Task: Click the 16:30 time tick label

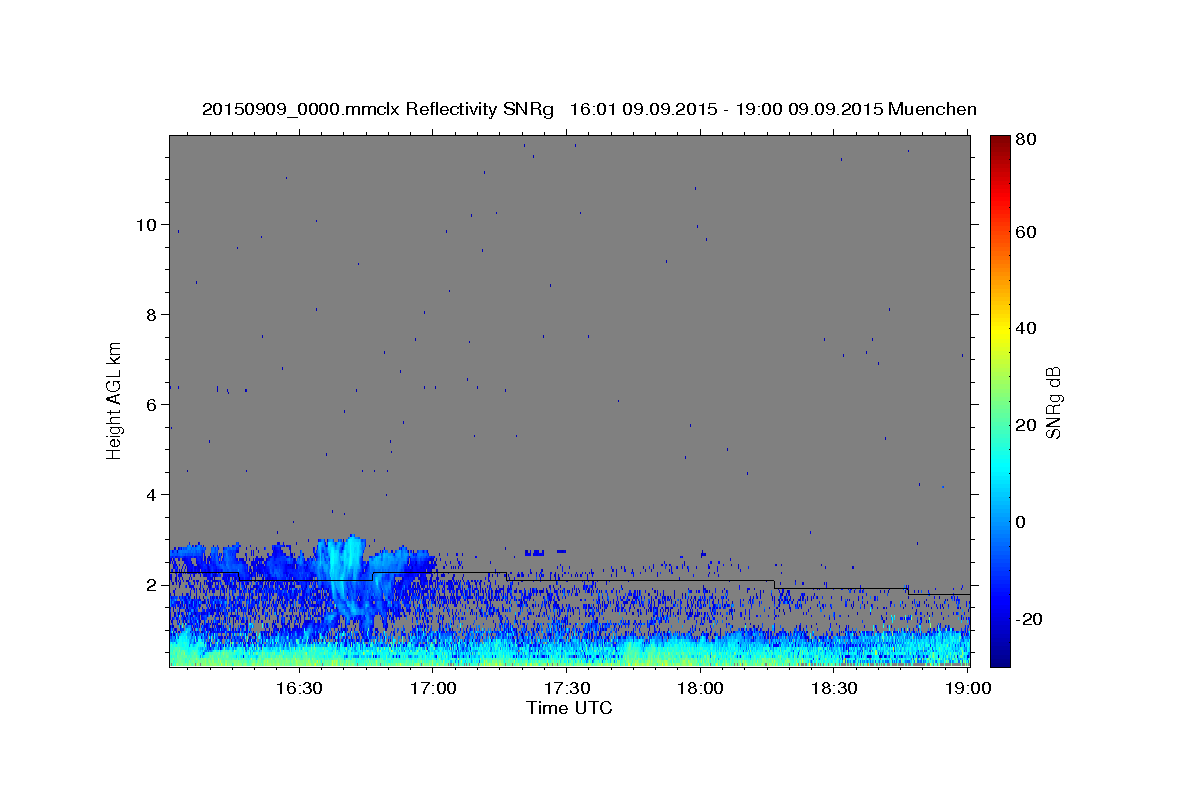Action: tap(299, 689)
